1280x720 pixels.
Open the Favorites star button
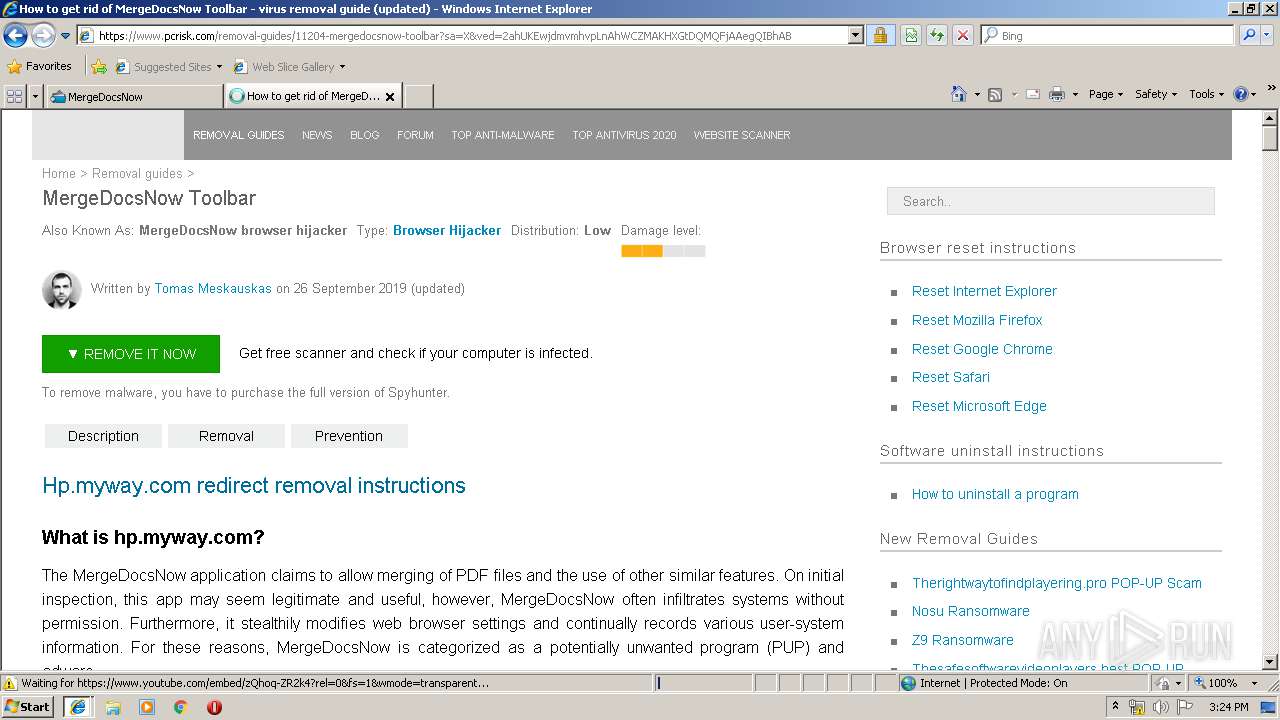click(x=39, y=66)
